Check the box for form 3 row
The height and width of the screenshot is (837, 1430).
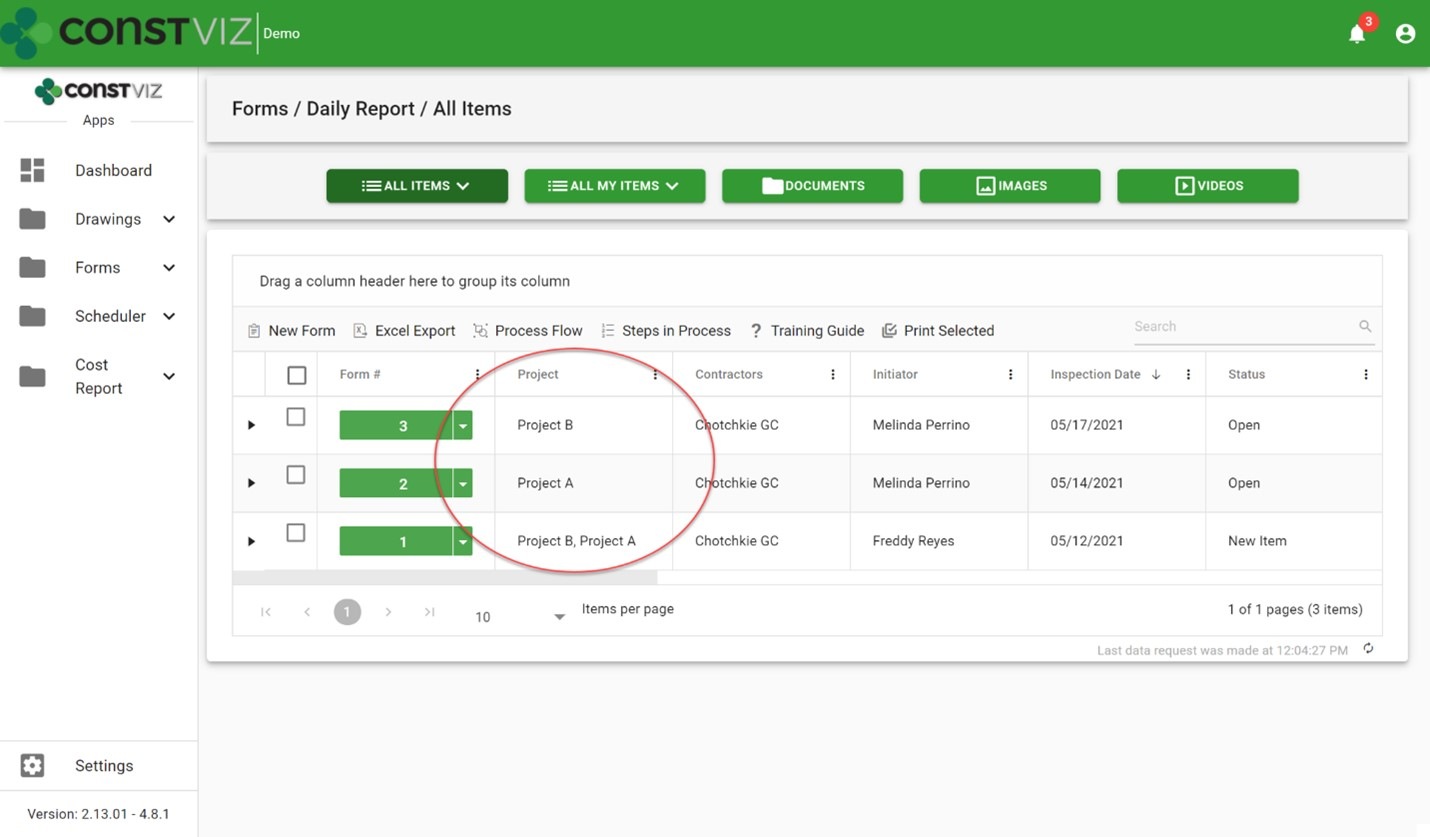click(296, 417)
